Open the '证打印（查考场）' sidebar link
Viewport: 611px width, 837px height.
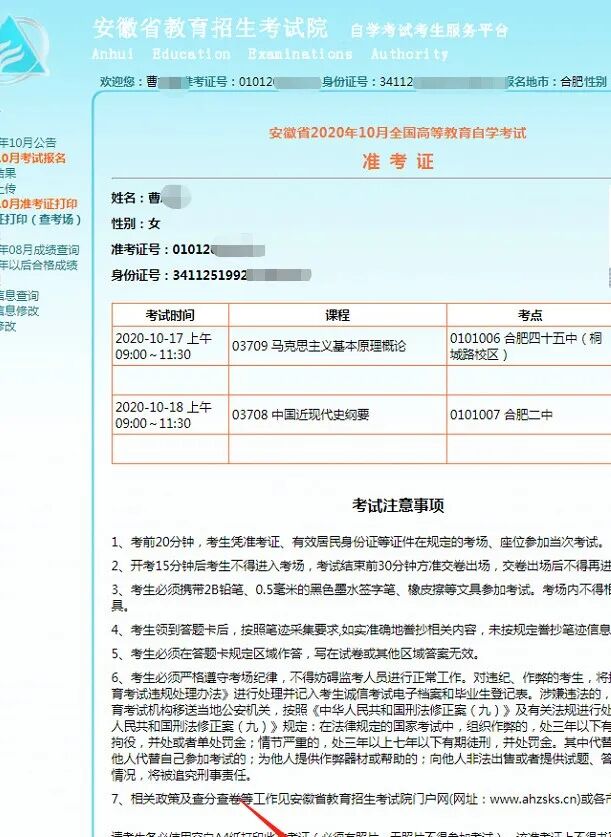[x=41, y=219]
